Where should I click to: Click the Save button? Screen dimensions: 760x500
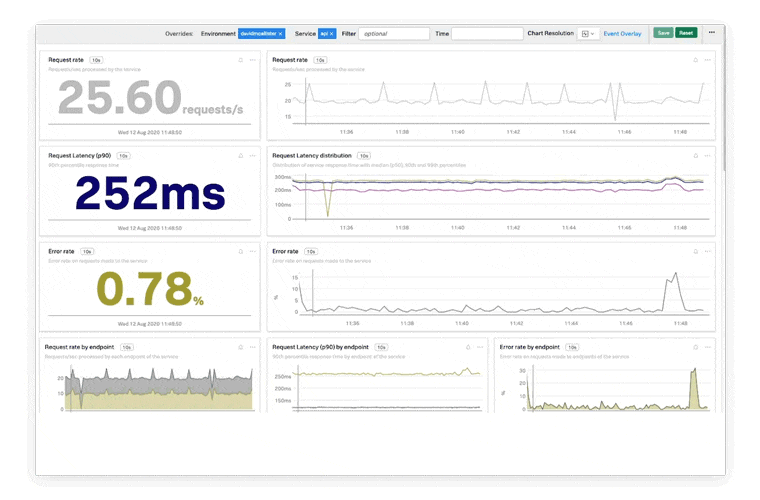tap(663, 33)
